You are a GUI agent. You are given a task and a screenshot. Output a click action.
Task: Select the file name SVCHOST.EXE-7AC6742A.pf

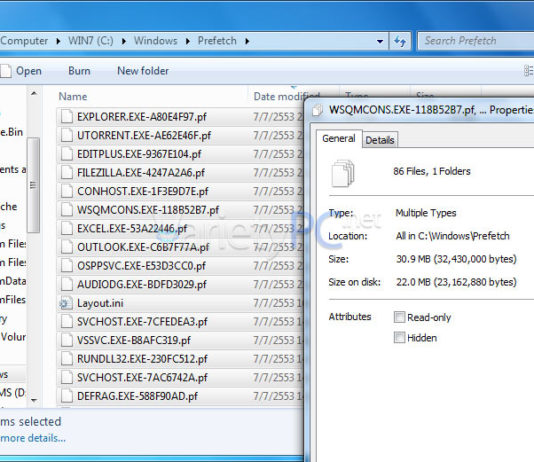142,377
